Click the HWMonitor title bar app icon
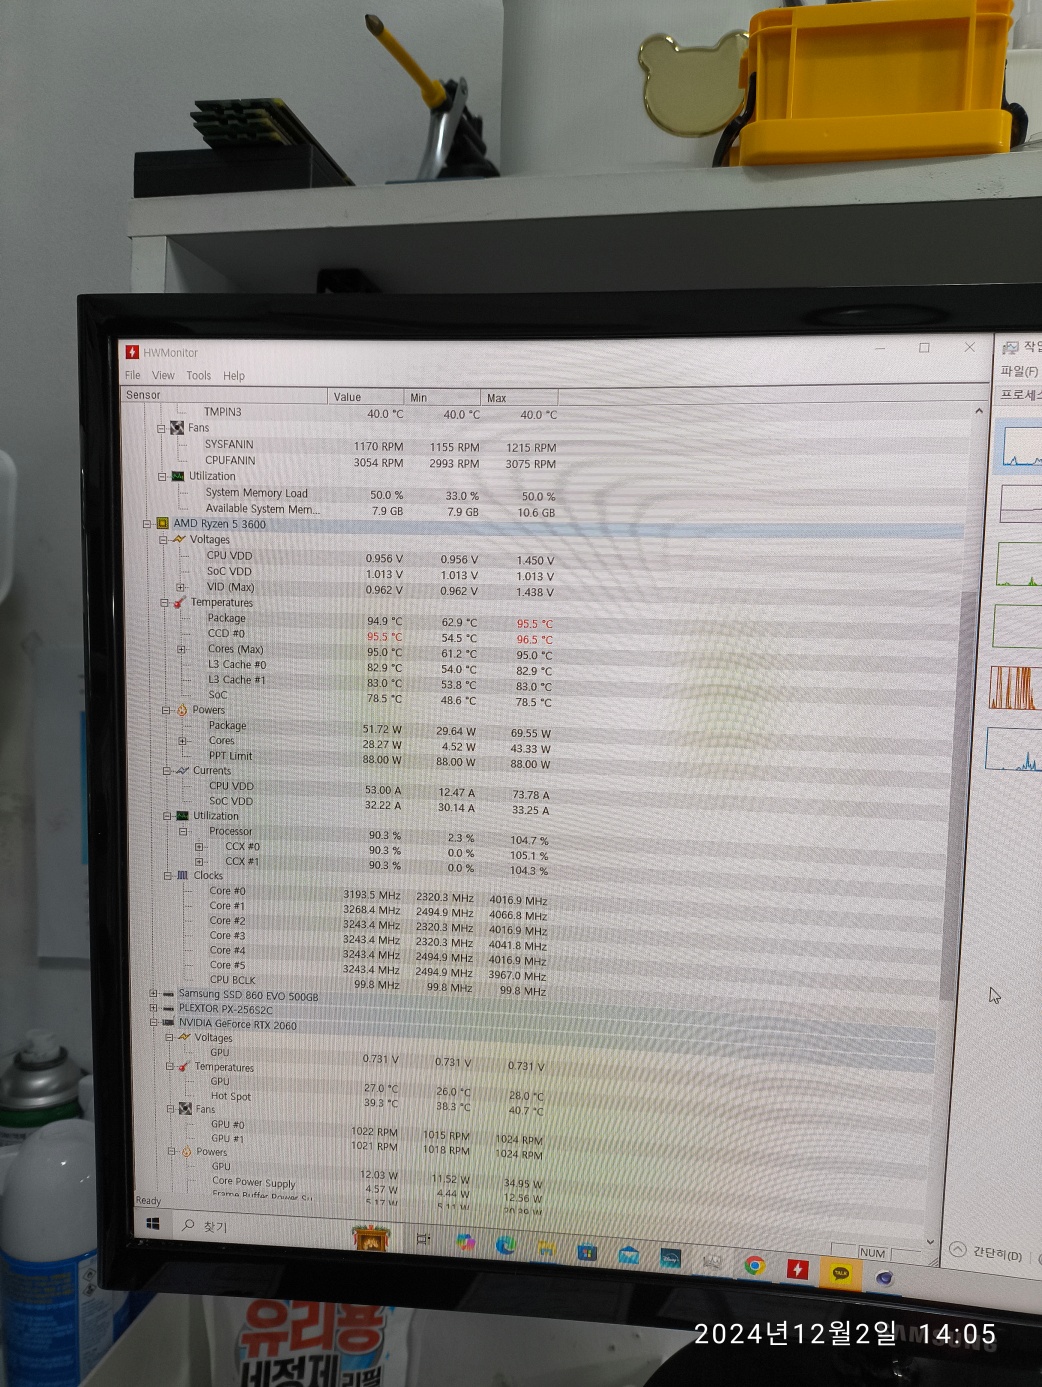Image resolution: width=1042 pixels, height=1387 pixels. tap(132, 352)
